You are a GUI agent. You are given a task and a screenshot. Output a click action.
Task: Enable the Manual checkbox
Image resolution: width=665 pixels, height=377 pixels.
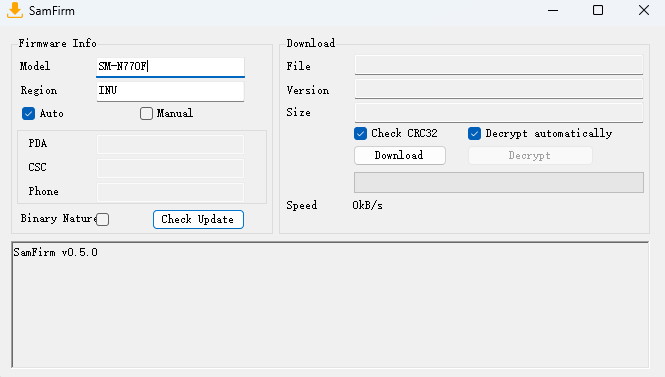(146, 113)
